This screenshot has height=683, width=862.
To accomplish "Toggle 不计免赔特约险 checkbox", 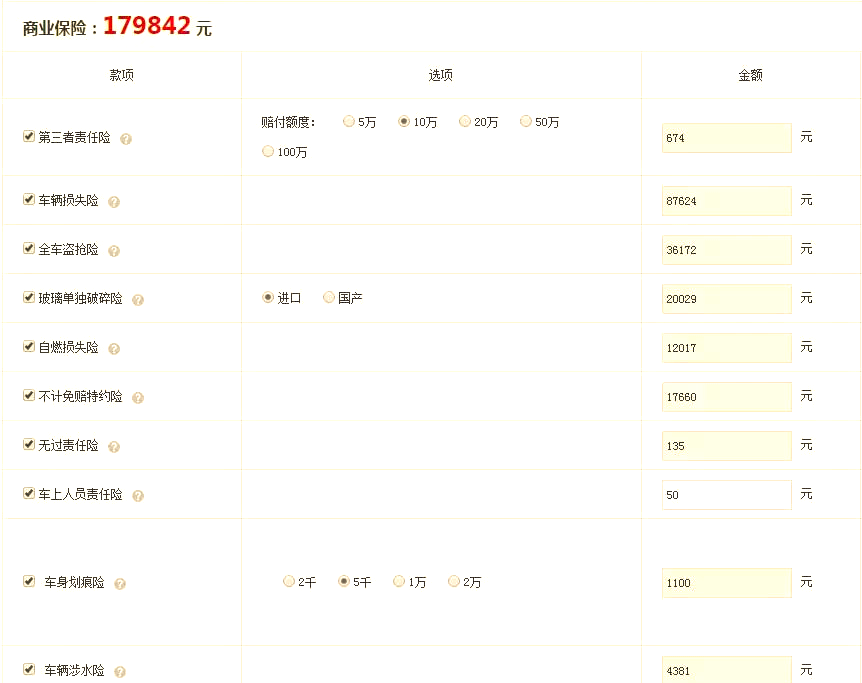I will pyautogui.click(x=29, y=395).
